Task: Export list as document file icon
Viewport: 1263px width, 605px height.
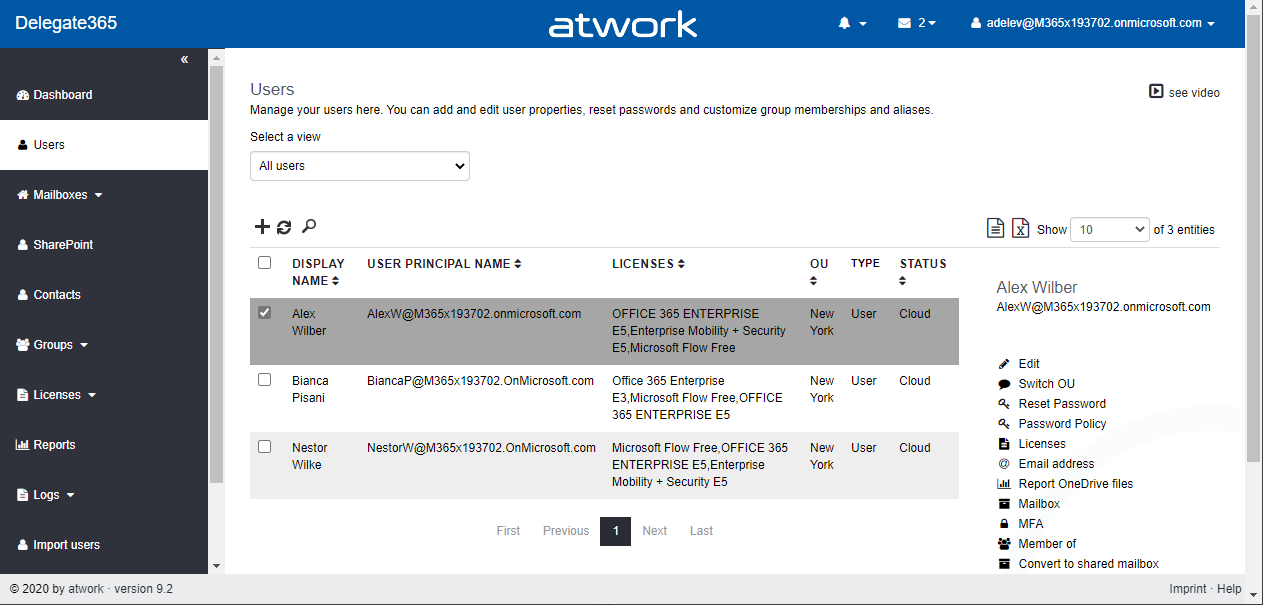Action: (x=995, y=228)
